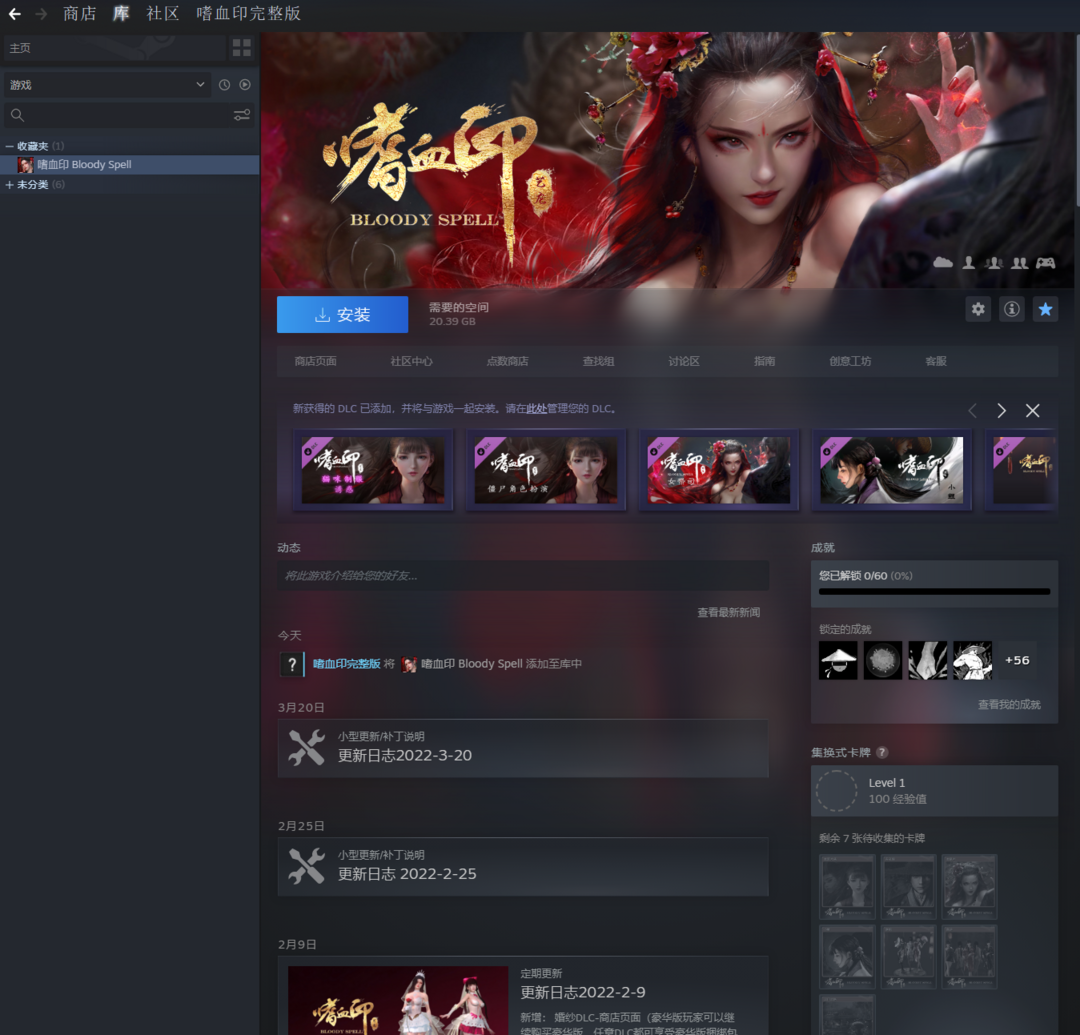Viewport: 1080px width, 1035px height.
Task: Open the 社区 menu
Action: [x=163, y=14]
